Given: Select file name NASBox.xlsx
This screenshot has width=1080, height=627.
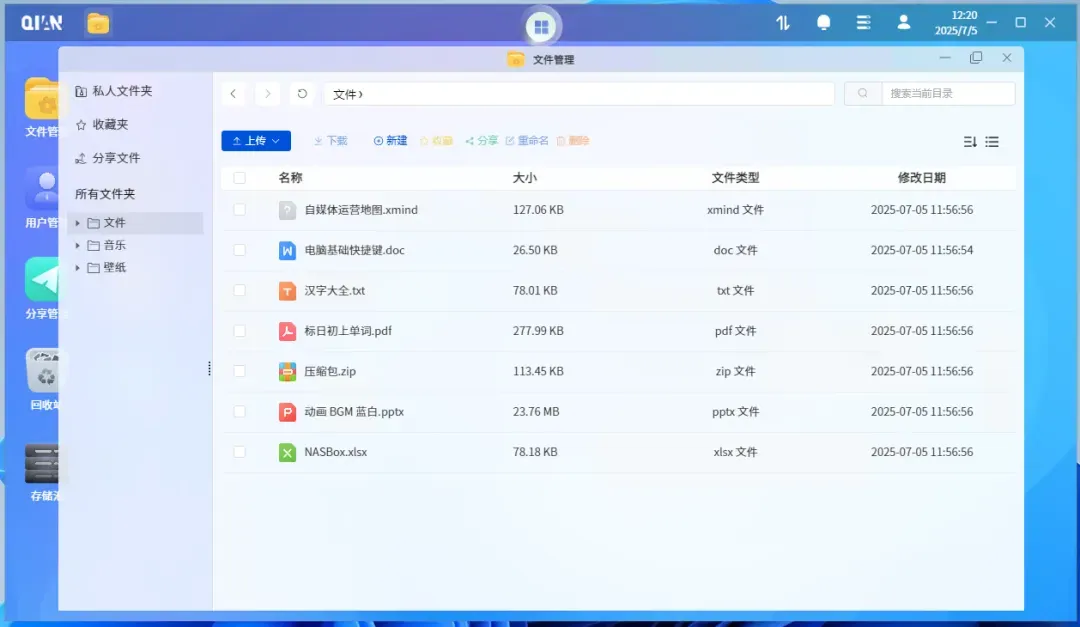Looking at the screenshot, I should point(335,452).
